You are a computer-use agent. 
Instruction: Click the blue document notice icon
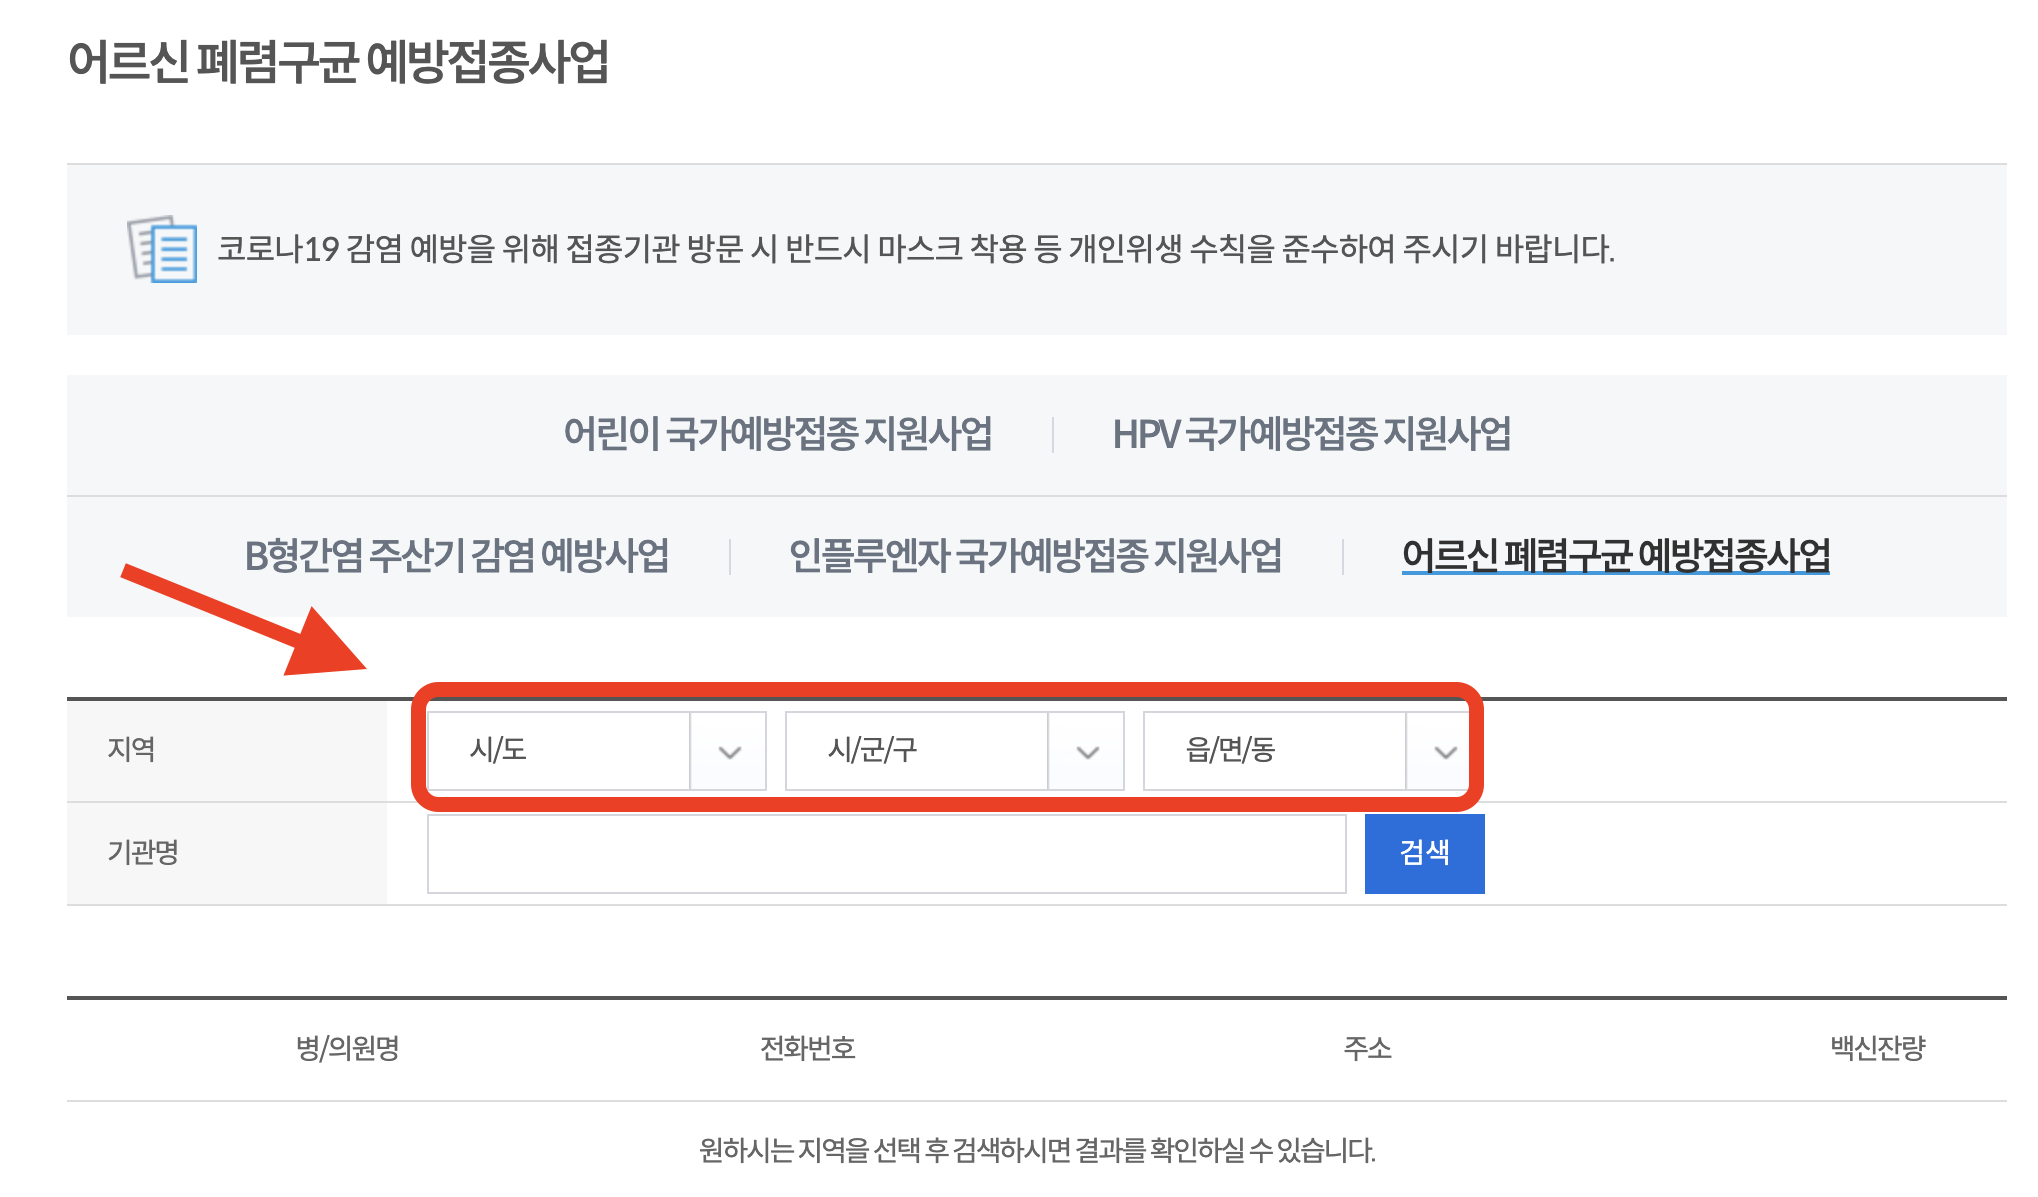point(160,252)
